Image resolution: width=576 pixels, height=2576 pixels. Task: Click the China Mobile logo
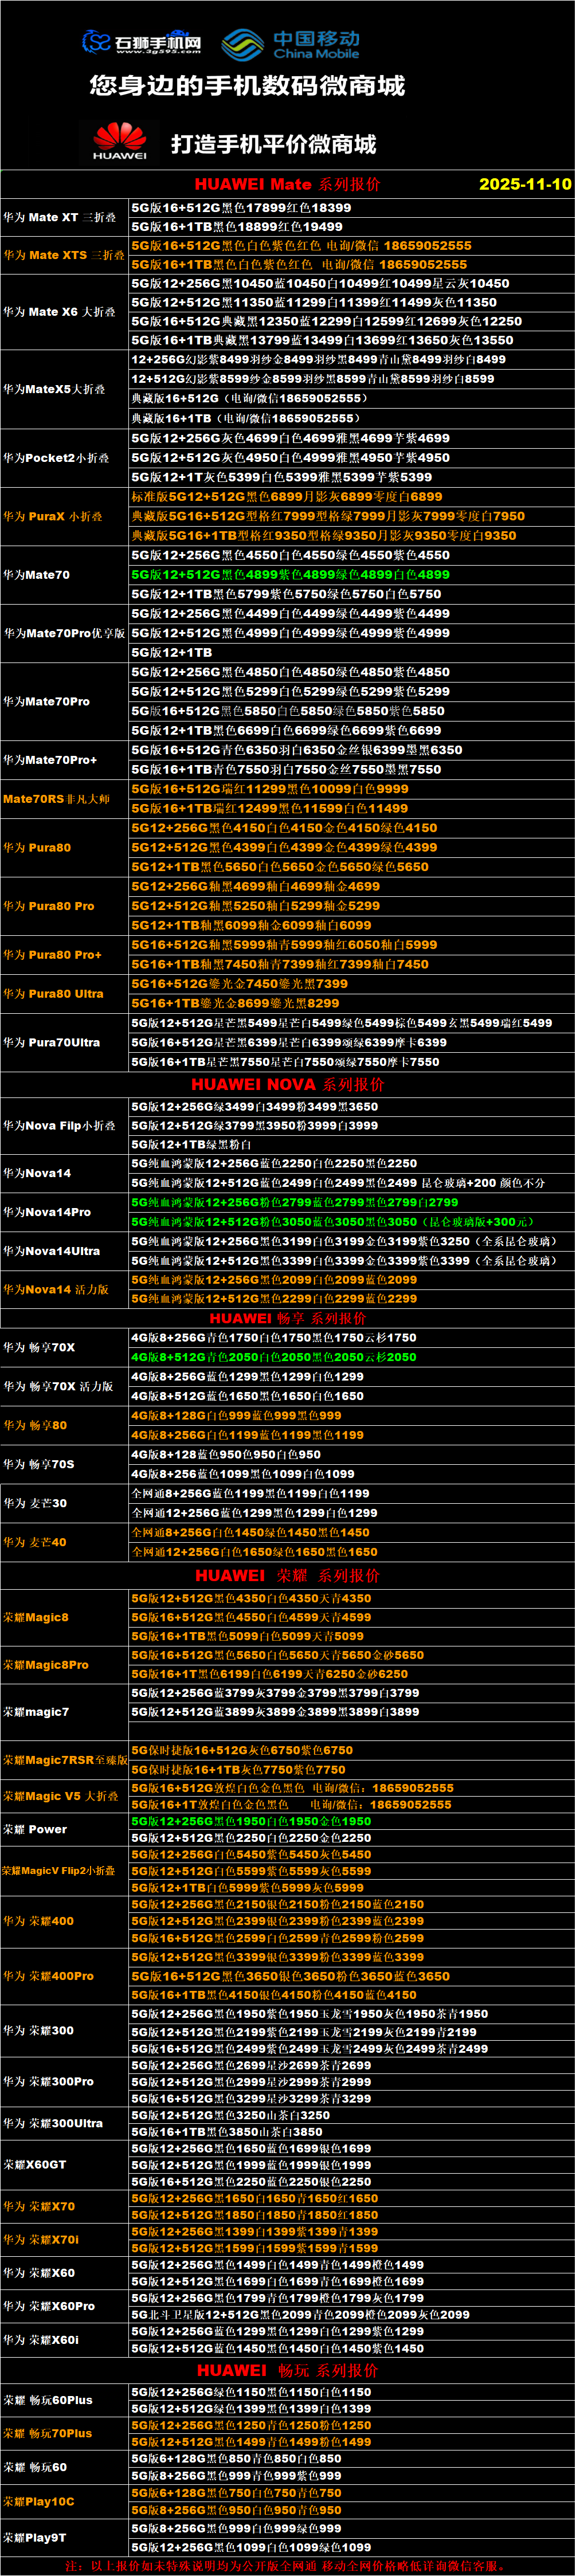tap(291, 44)
